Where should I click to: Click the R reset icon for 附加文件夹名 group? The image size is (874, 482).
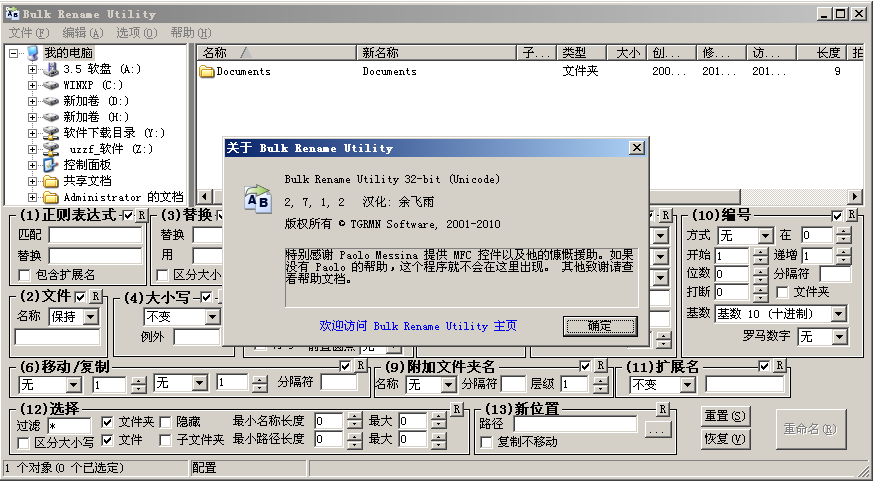pos(600,366)
